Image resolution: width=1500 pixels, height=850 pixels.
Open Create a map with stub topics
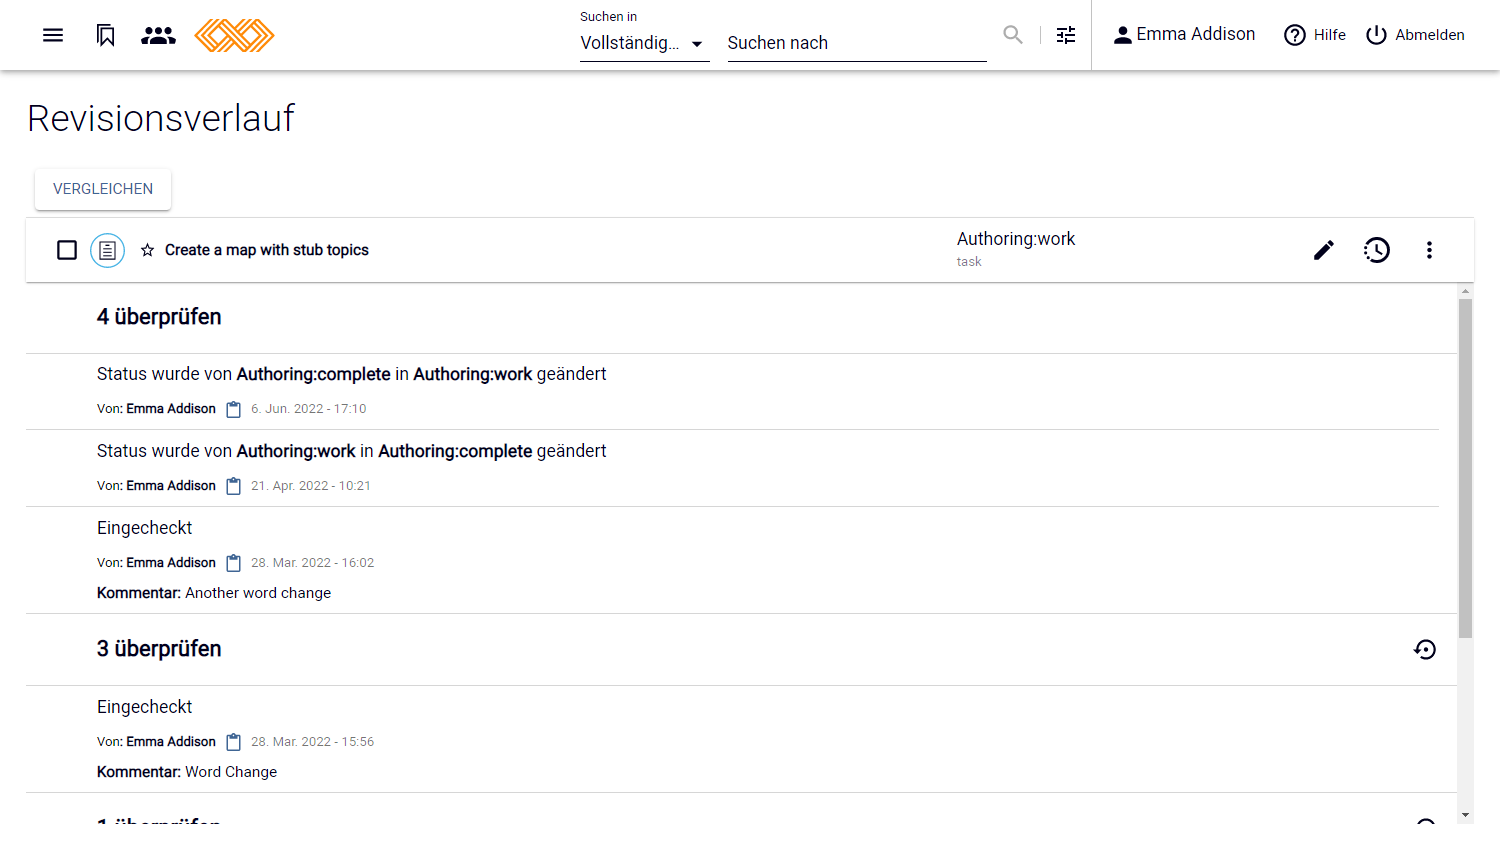click(267, 250)
